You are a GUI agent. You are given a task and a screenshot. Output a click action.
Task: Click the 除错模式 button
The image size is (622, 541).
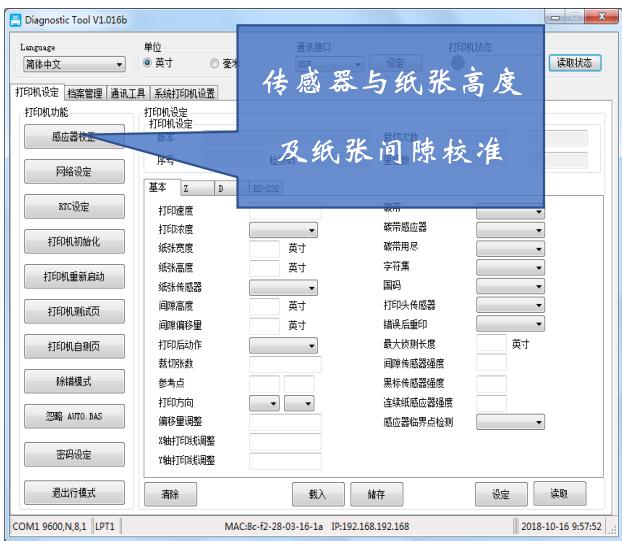[74, 381]
